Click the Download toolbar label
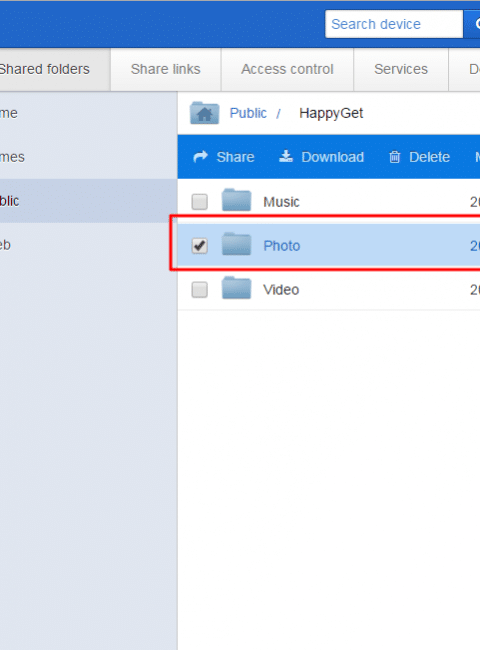Screen dimensions: 480x650 pyautogui.click(x=332, y=157)
